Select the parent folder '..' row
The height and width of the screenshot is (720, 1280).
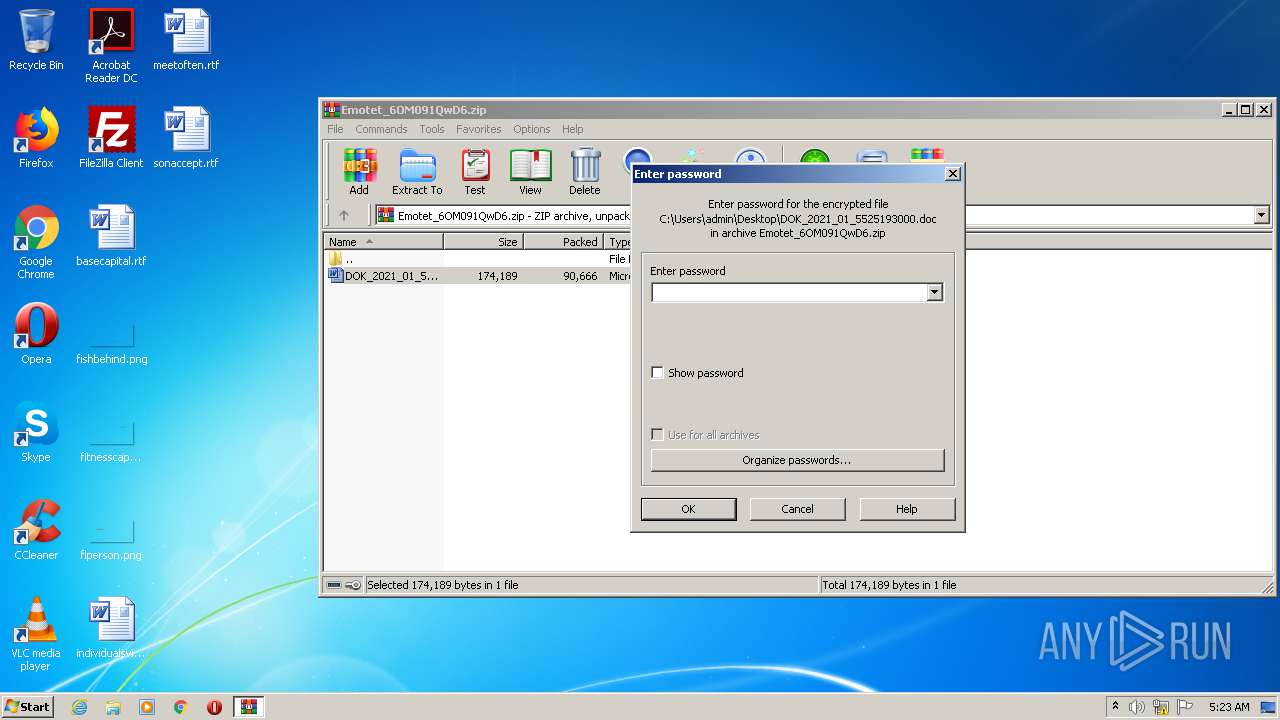(478, 259)
